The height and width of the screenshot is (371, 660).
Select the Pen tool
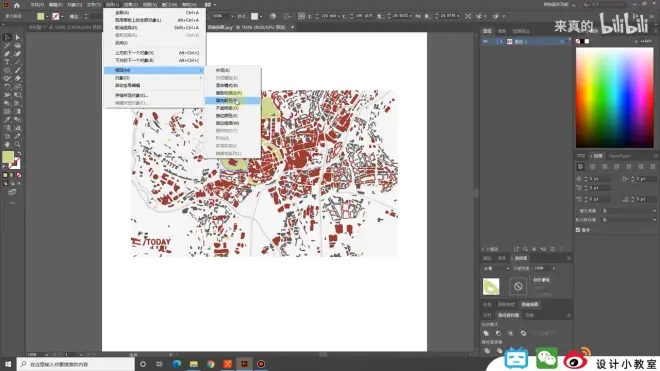(7, 54)
